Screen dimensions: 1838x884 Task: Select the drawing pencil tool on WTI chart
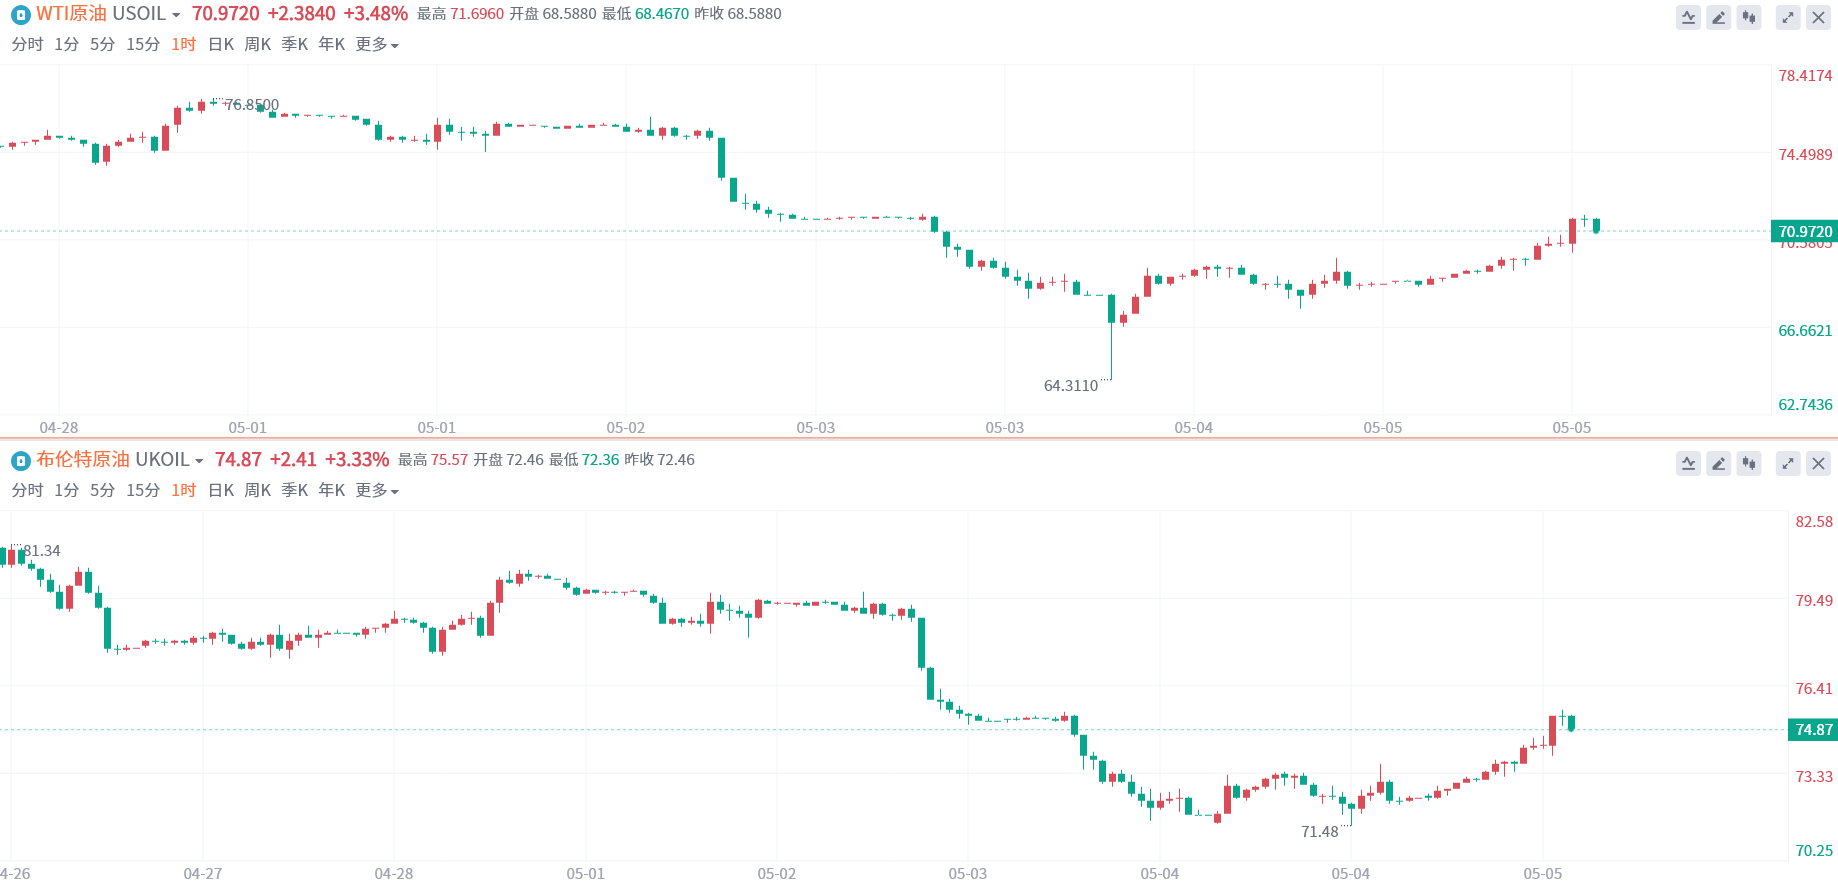click(x=1719, y=17)
